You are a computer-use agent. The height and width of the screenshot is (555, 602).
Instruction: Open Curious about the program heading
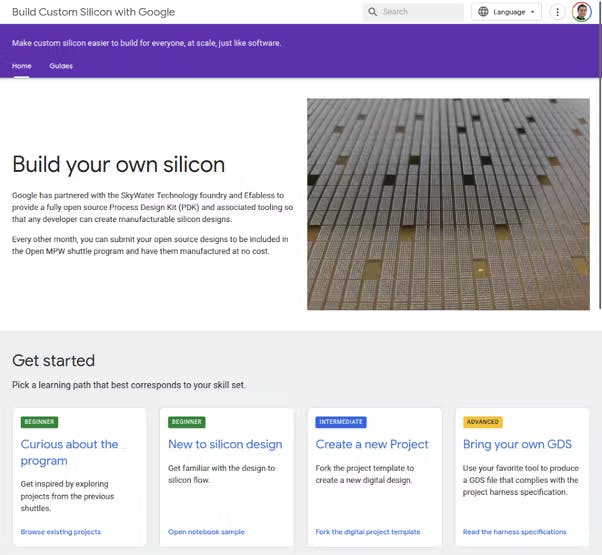tap(69, 452)
